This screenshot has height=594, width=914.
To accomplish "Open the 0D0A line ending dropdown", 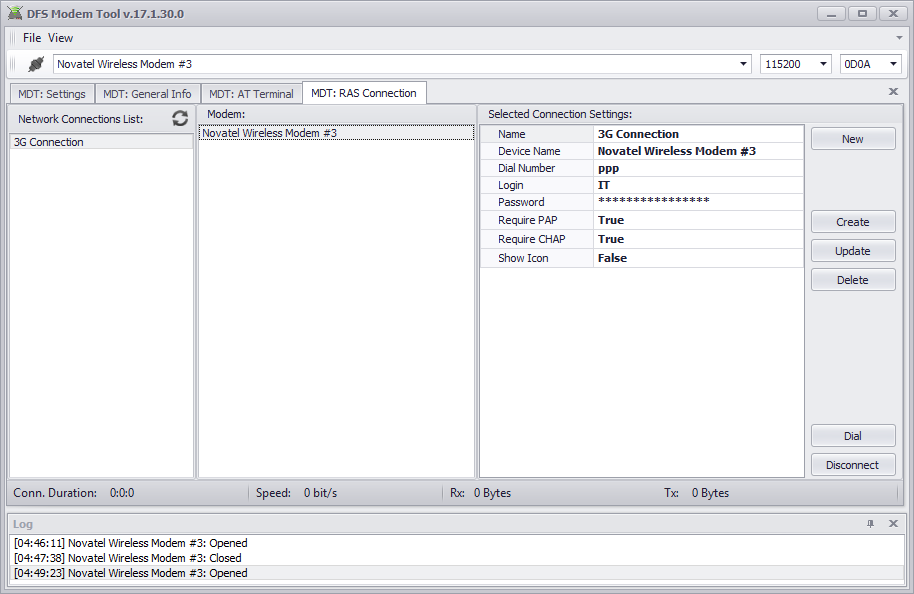I will (893, 64).
